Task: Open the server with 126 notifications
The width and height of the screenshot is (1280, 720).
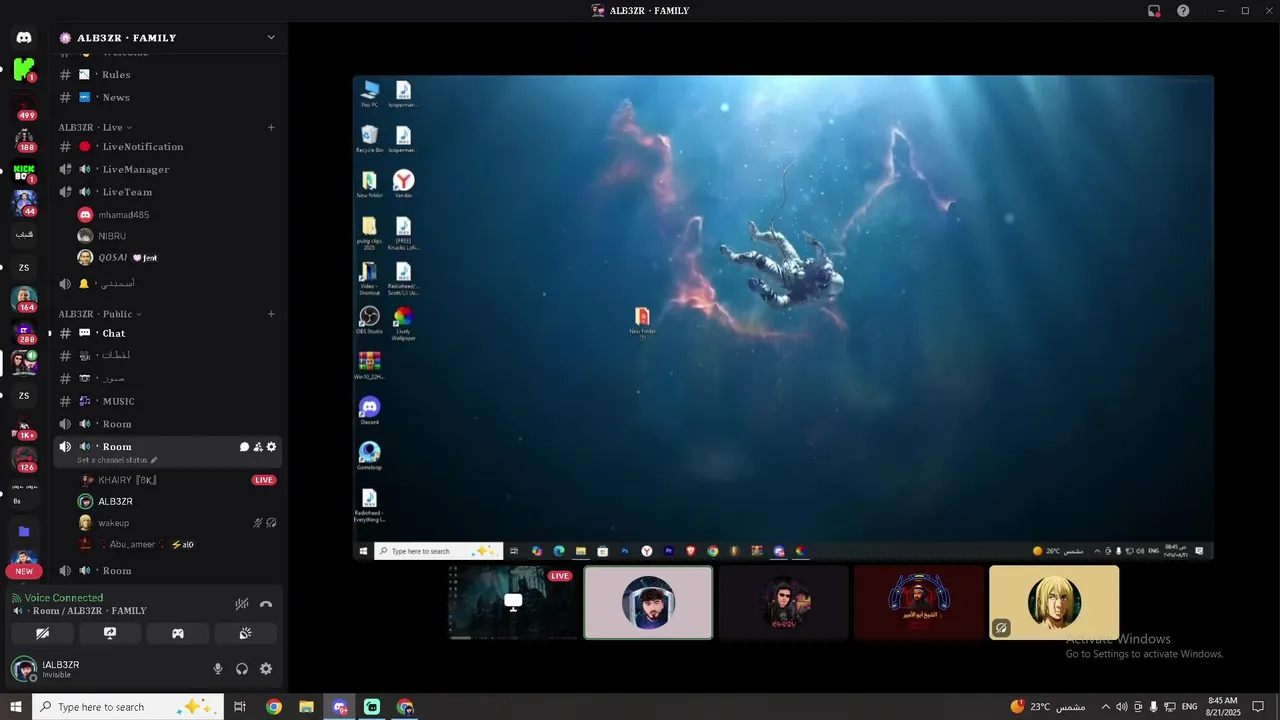Action: pyautogui.click(x=24, y=459)
